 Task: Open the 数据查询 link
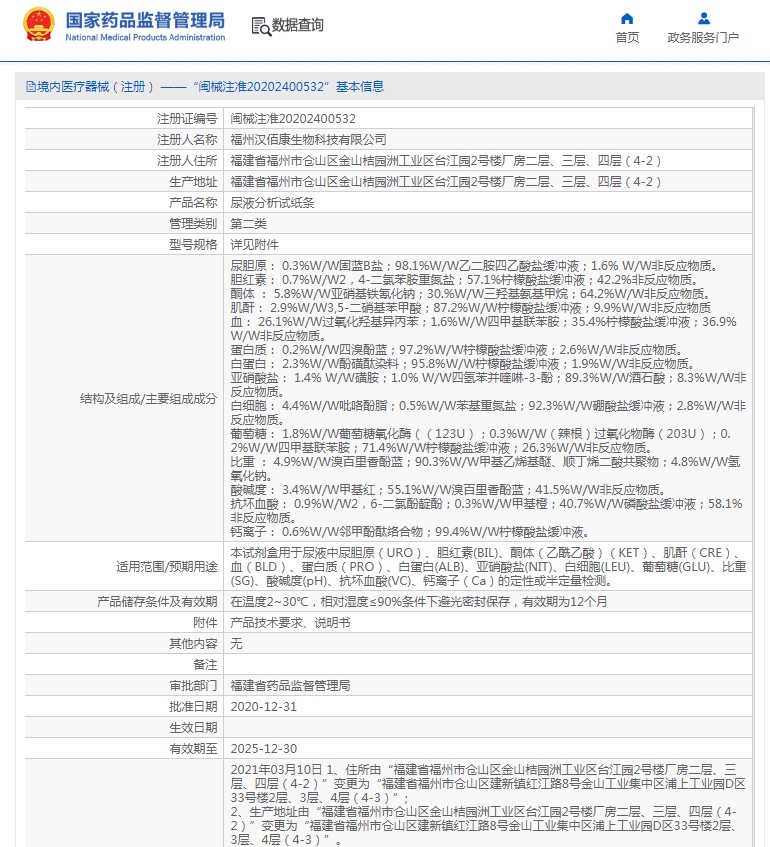[297, 25]
